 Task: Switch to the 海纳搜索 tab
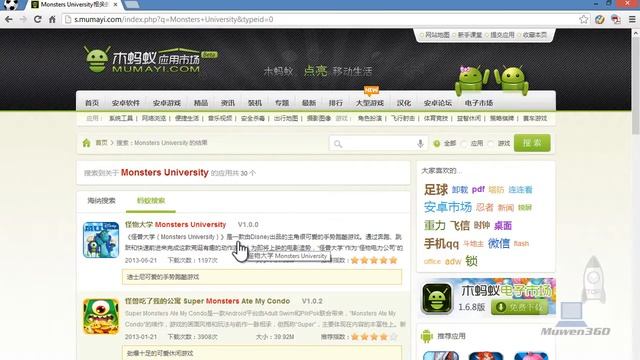[102, 200]
